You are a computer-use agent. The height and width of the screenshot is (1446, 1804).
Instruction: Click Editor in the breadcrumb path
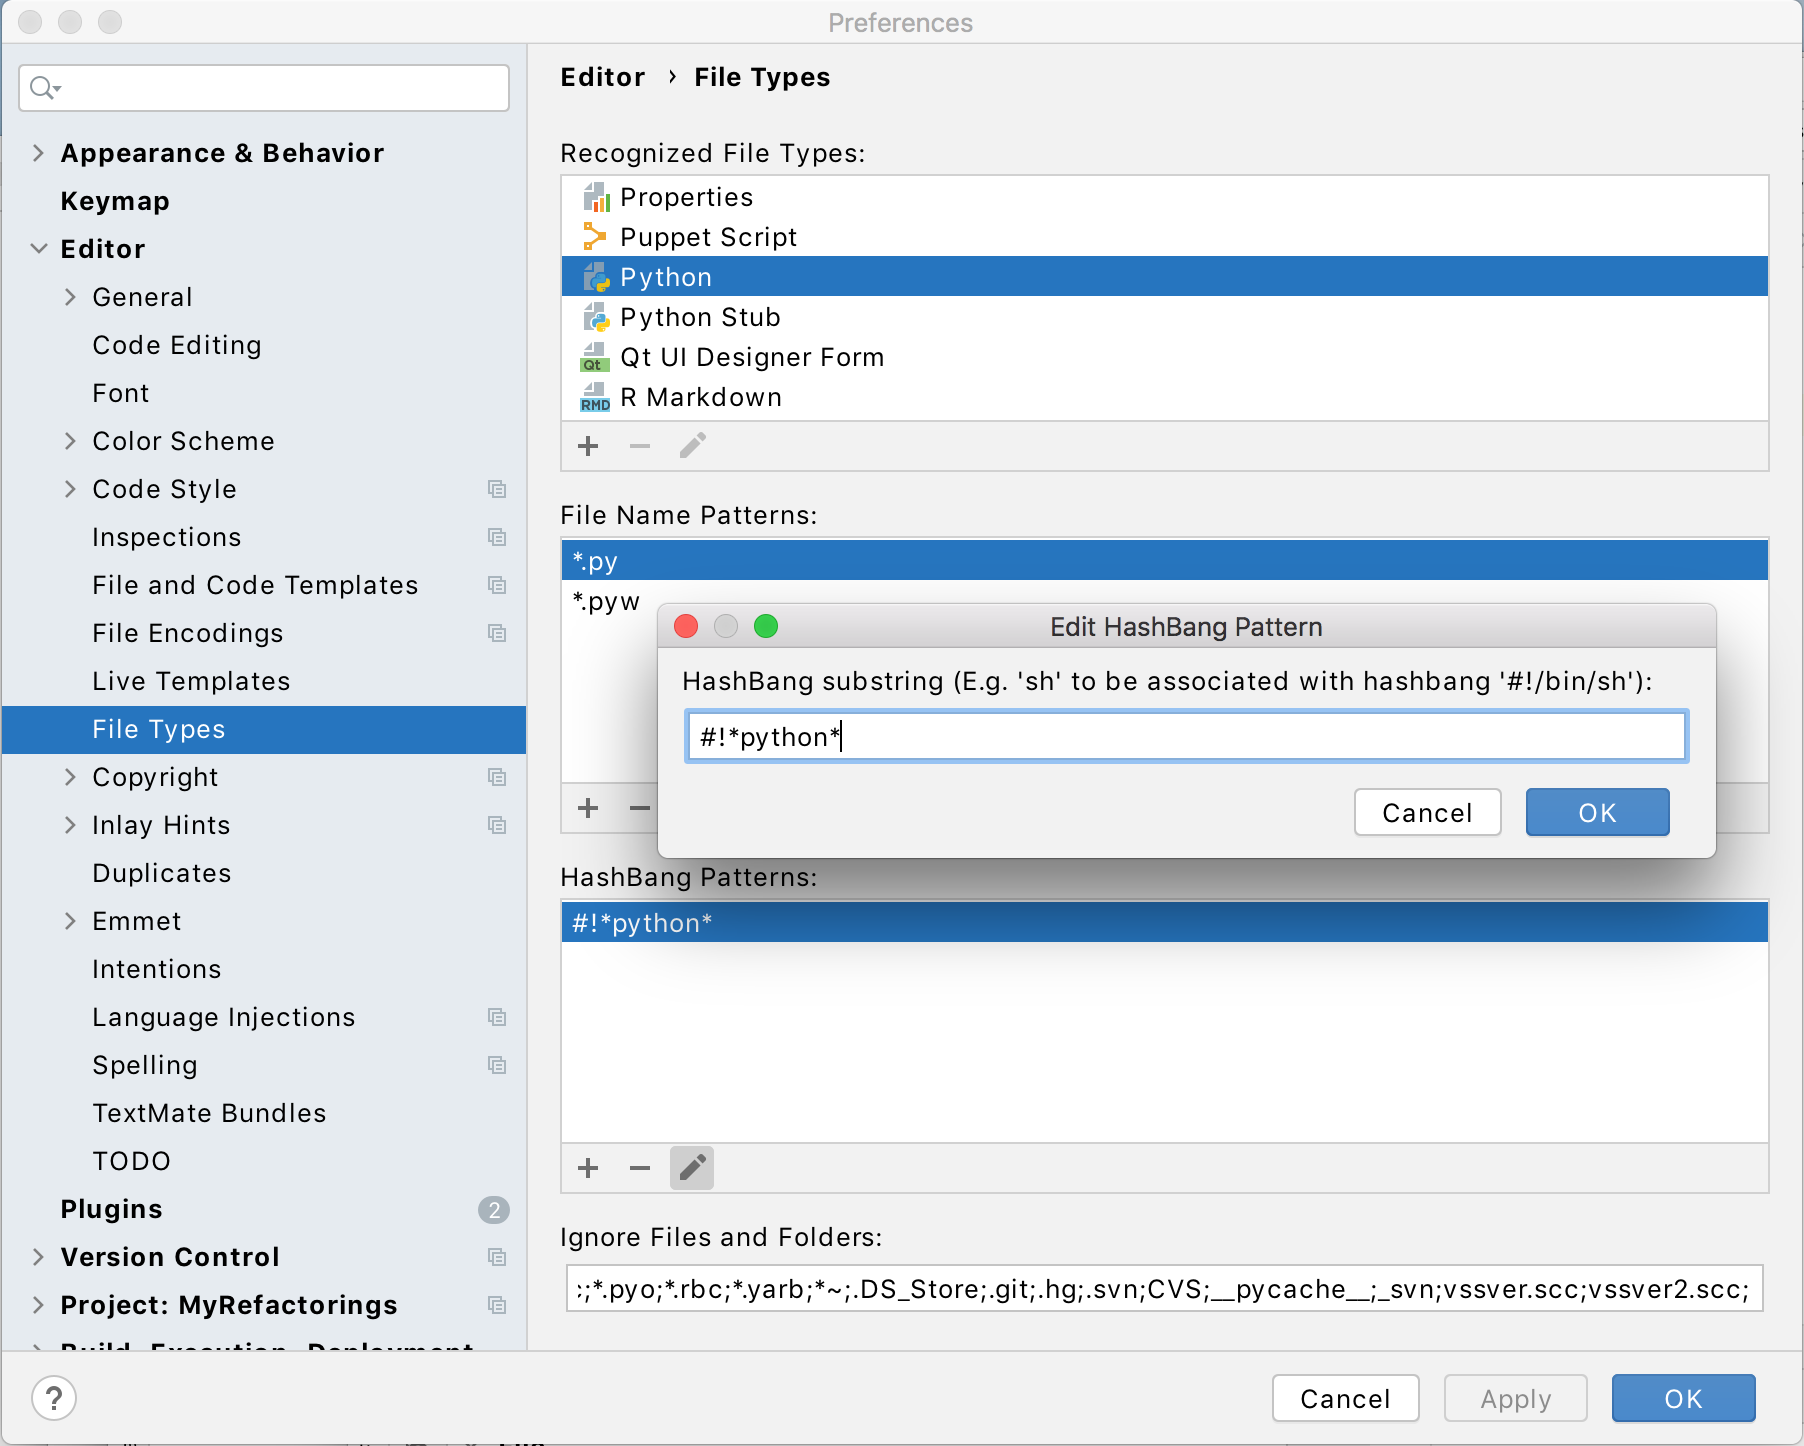click(602, 77)
